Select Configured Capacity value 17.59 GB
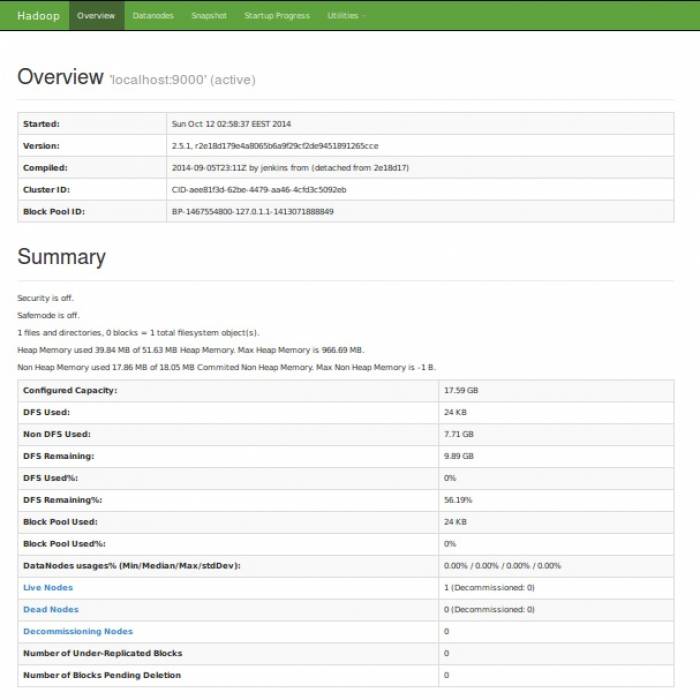The height and width of the screenshot is (700, 700). point(461,390)
